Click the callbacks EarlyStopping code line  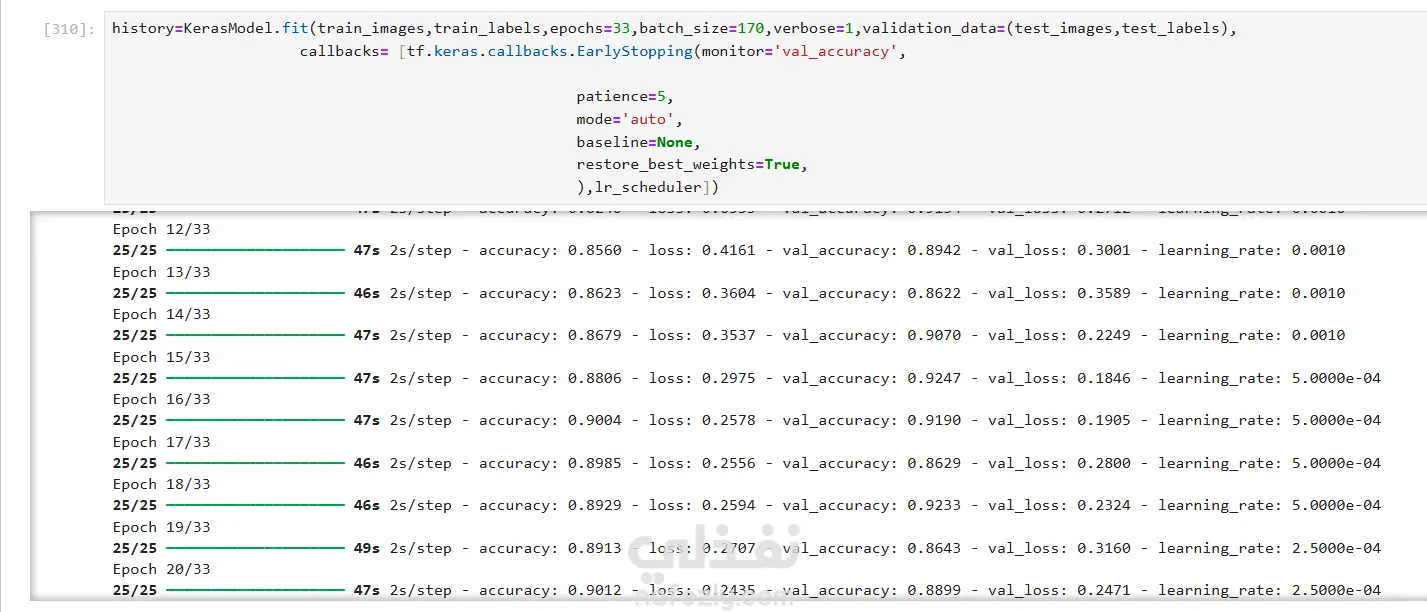603,51
